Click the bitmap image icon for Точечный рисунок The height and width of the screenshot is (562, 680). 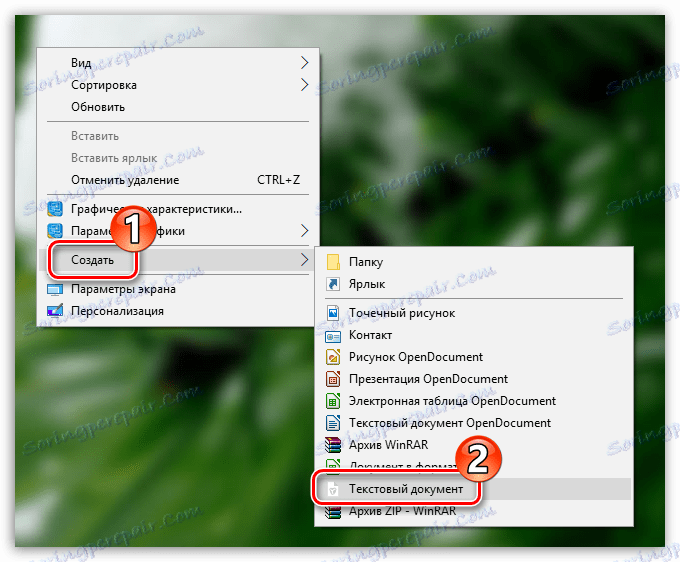click(x=333, y=313)
